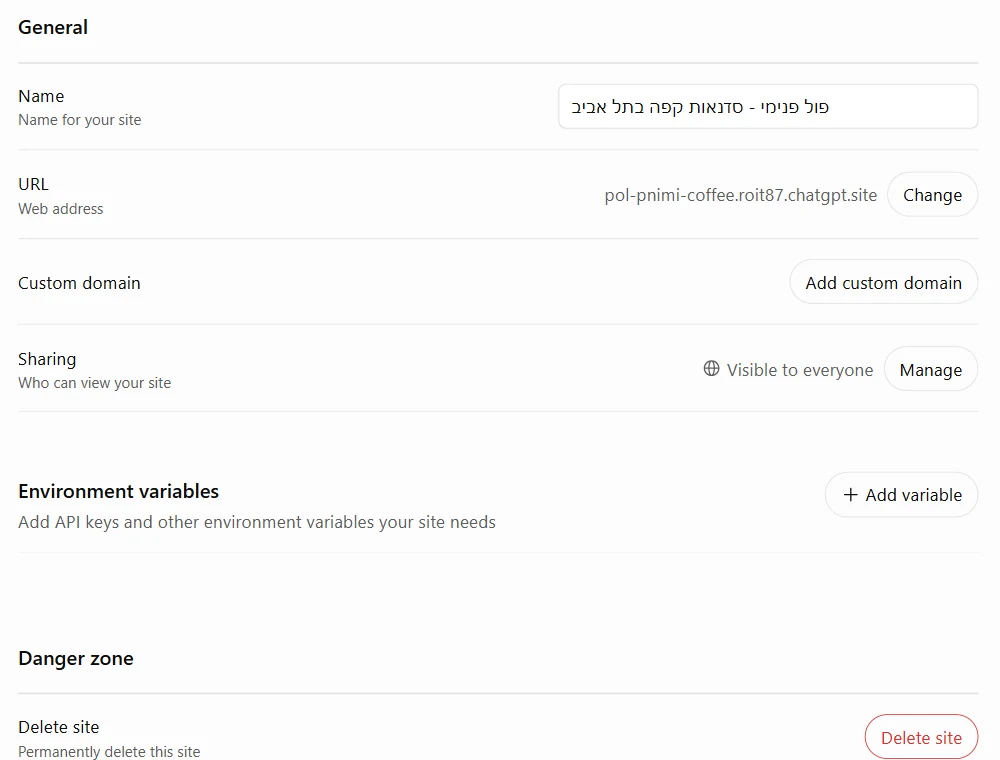The image size is (1000, 760).
Task: Click the Web address description
Action: point(61,208)
